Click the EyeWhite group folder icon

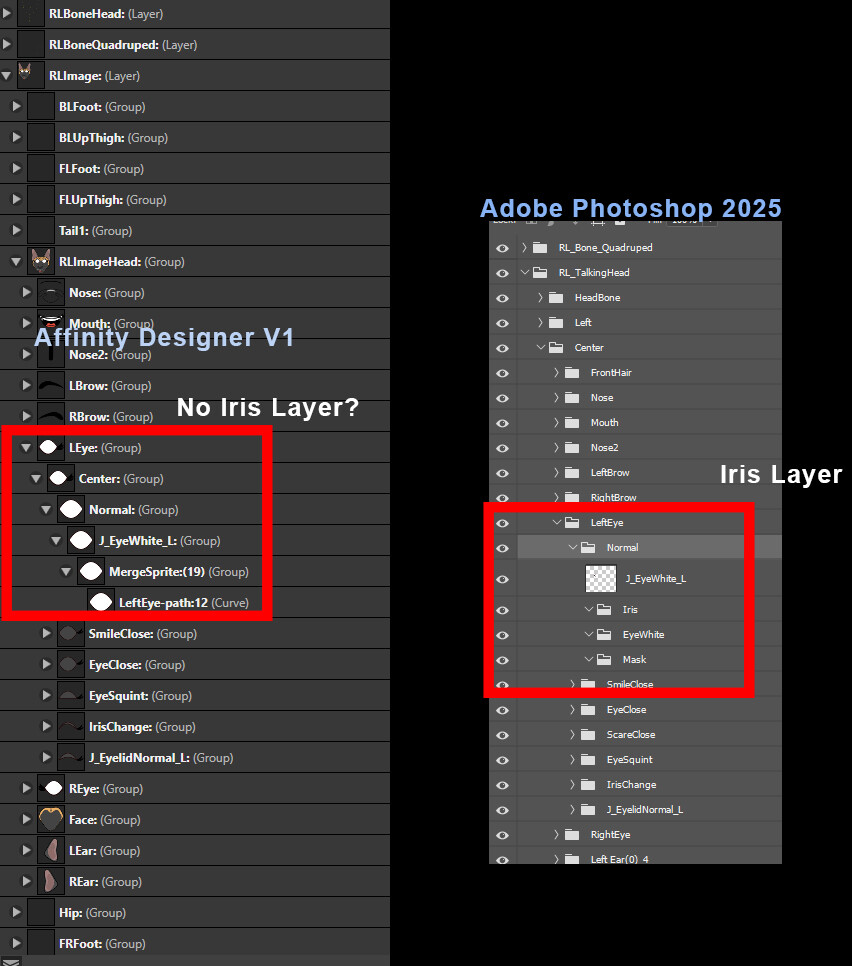coord(604,635)
